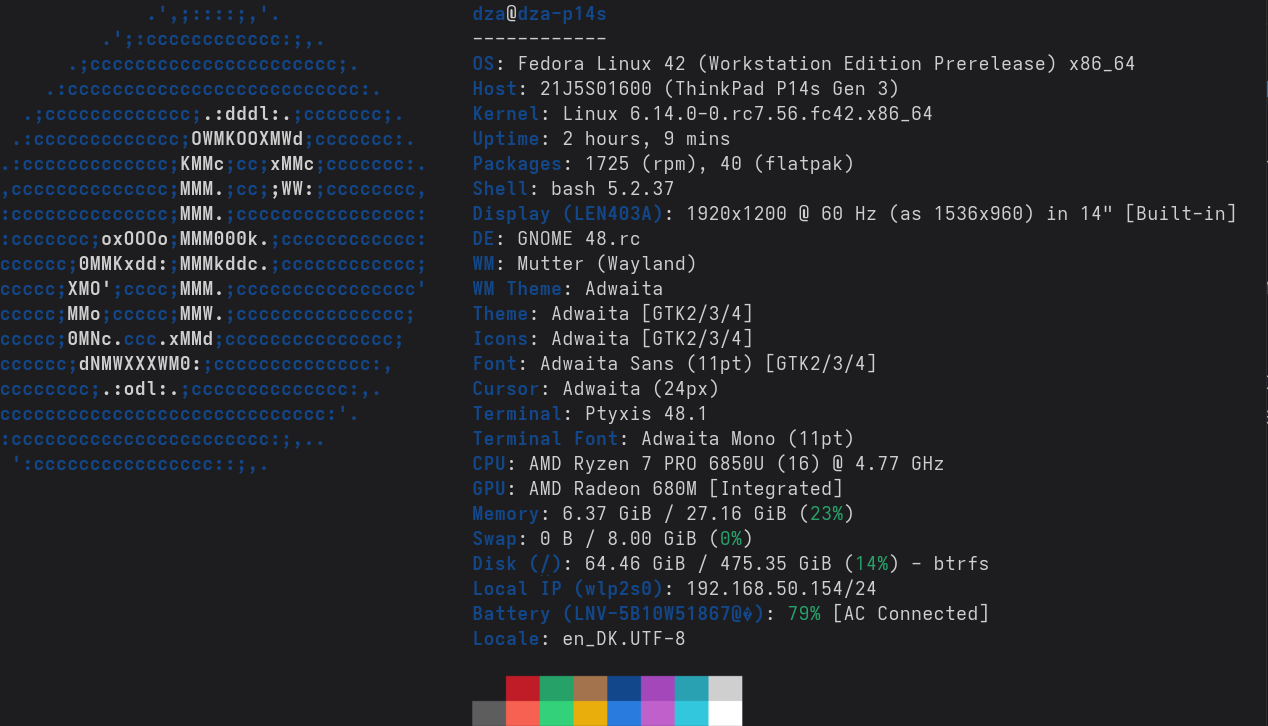
Task: Click the light purple swatch in the bottom palette row
Action: 658,713
